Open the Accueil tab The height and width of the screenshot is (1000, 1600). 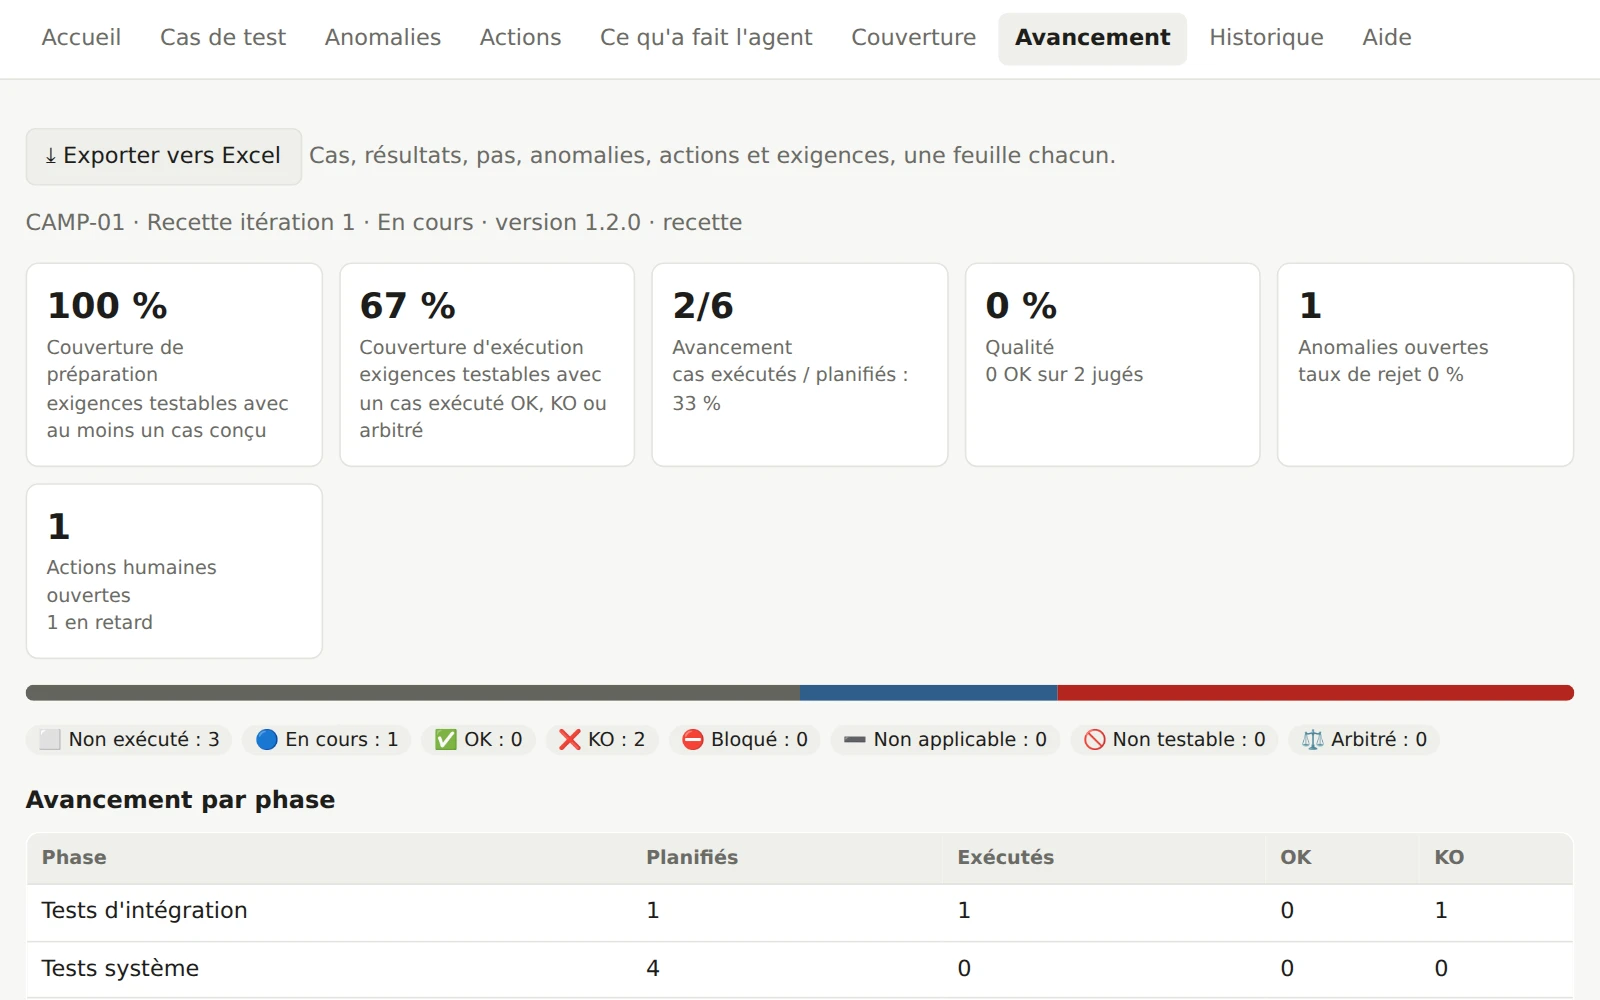(81, 38)
